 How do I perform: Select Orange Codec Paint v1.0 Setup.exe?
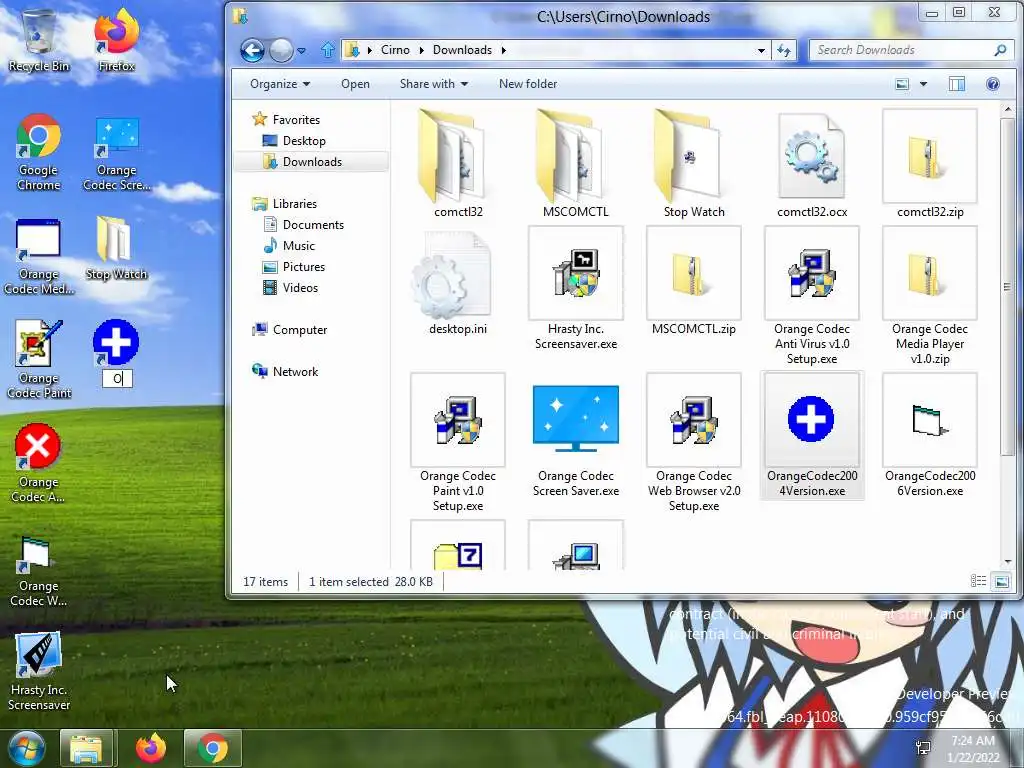point(457,443)
